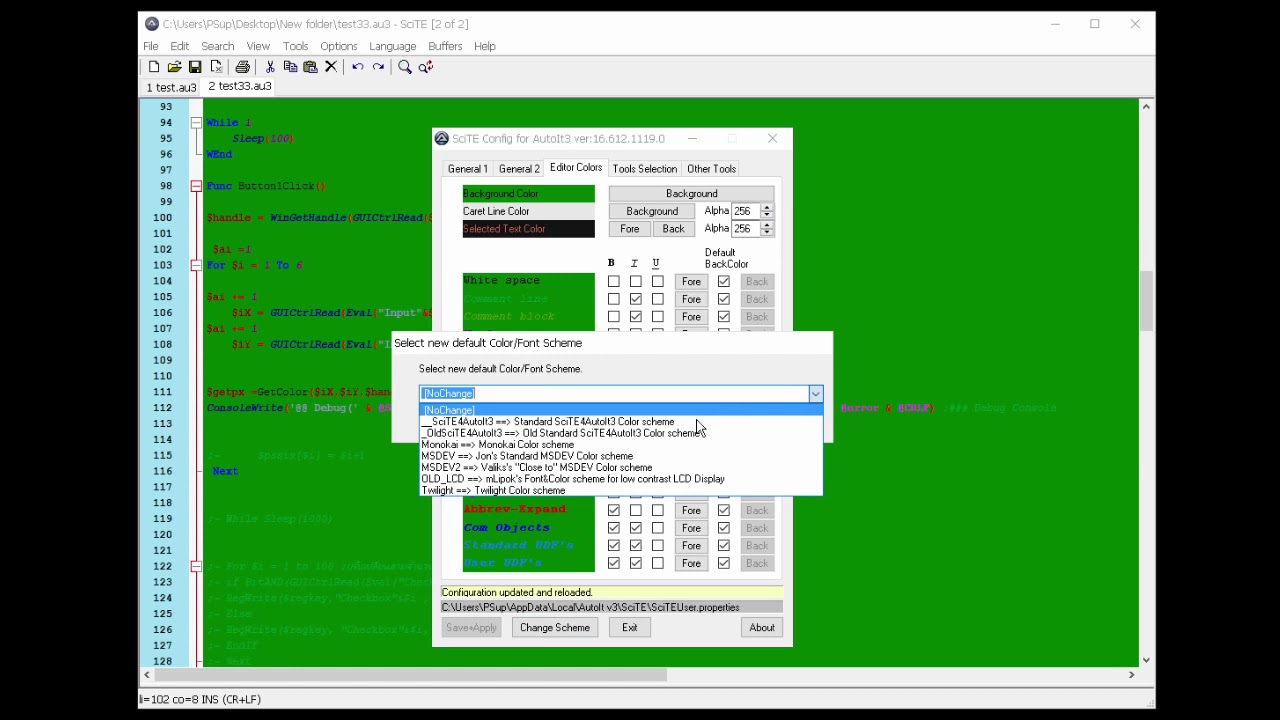This screenshot has height=720, width=1280.
Task: Click the Open file folder icon
Action: 174,67
